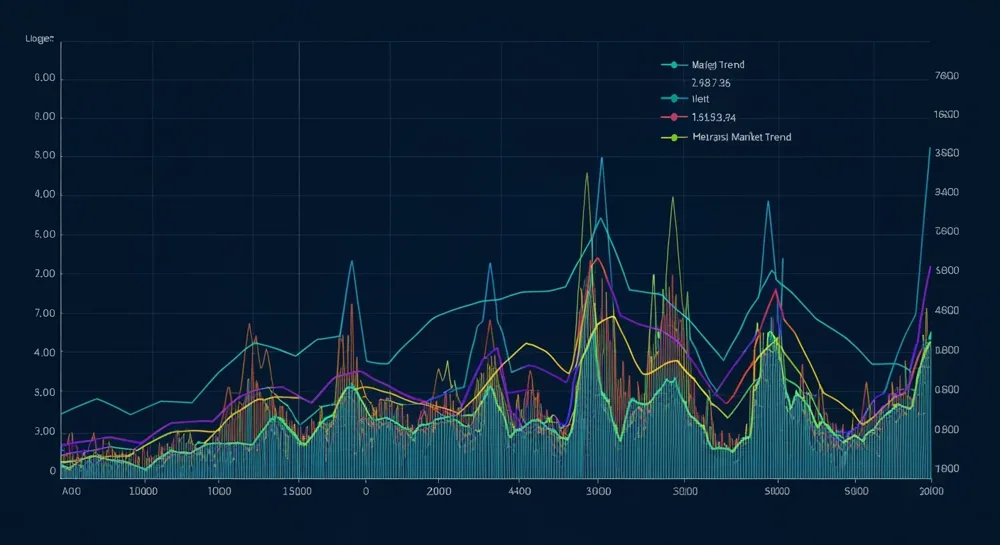The image size is (1000, 545).
Task: Click the '7600' right axis label at top
Action: point(946,76)
